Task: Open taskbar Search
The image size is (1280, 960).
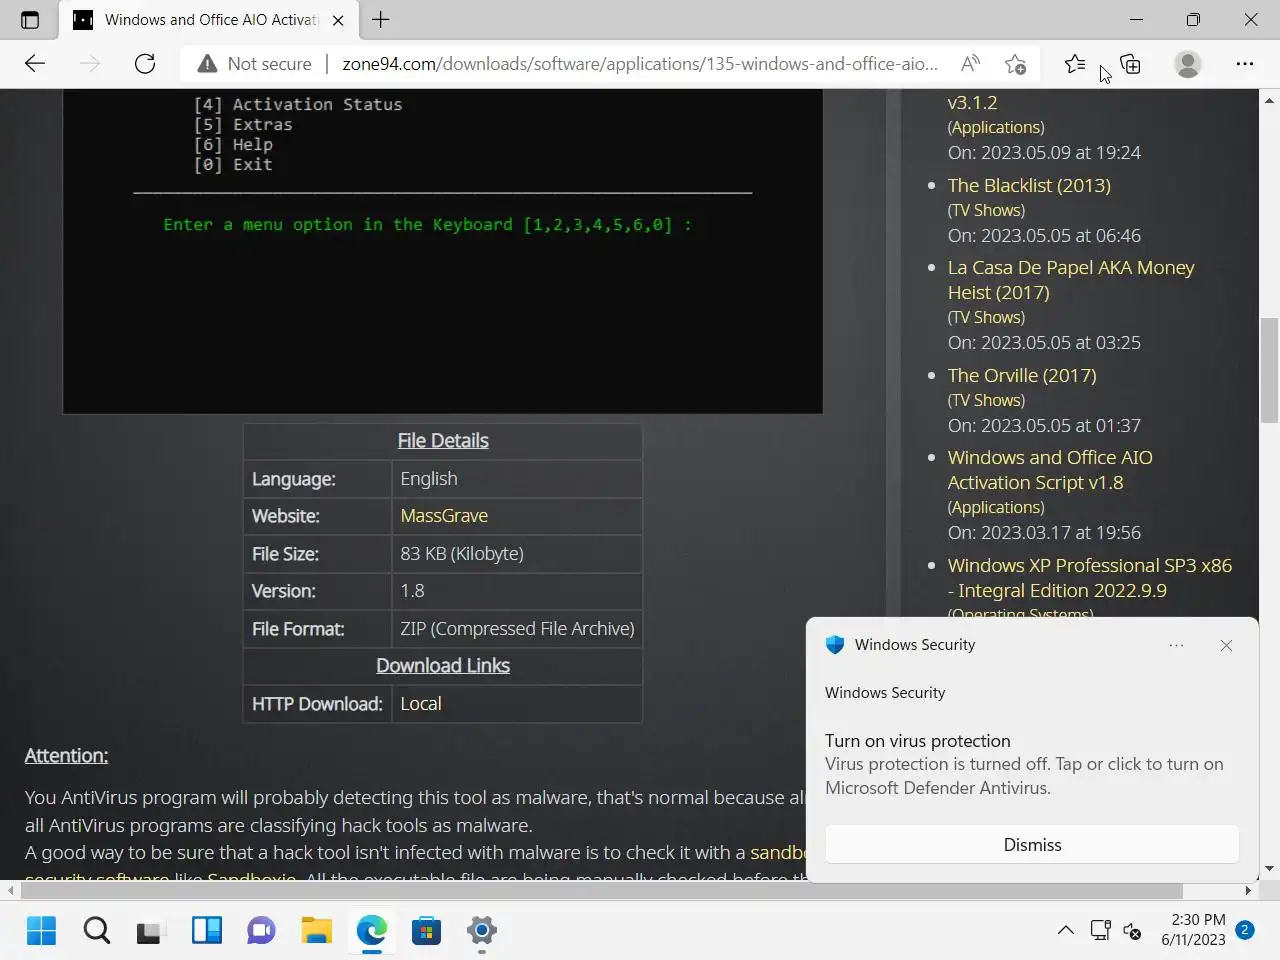Action: pos(97,931)
